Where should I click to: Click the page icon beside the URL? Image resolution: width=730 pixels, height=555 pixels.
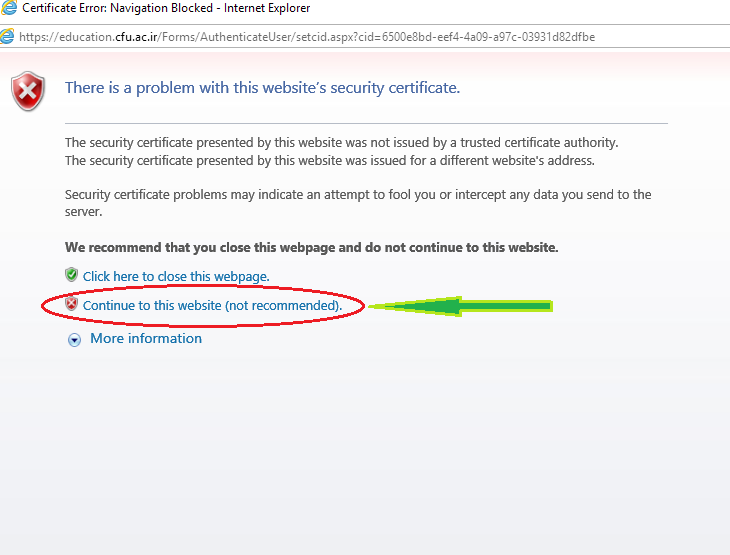click(8, 36)
